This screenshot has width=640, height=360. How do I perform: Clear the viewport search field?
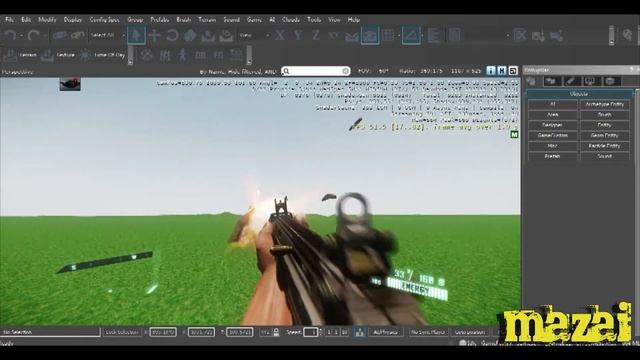(x=345, y=71)
